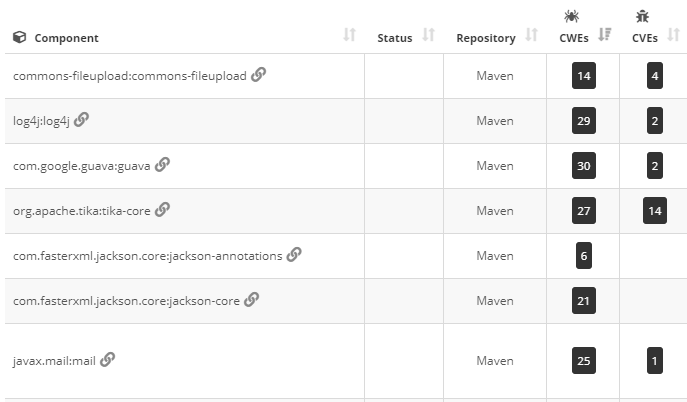Viewport: 687px width, 402px height.
Task: Open javax.mail:mail link icon
Action: click(107, 360)
